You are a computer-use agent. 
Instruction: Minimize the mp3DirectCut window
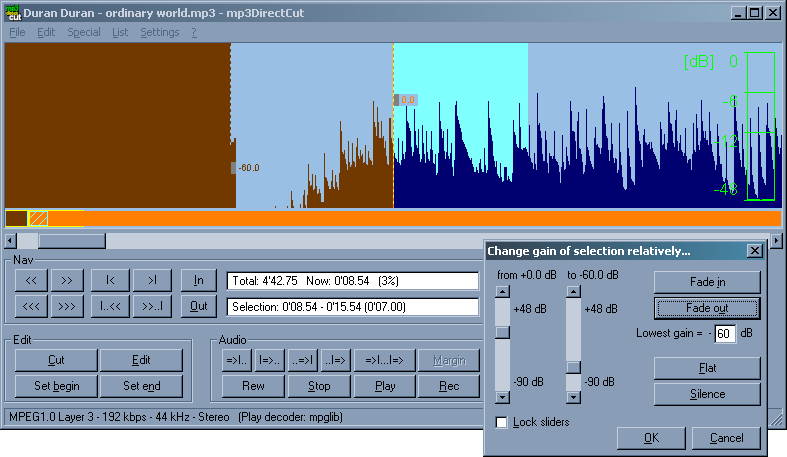pyautogui.click(x=737, y=13)
